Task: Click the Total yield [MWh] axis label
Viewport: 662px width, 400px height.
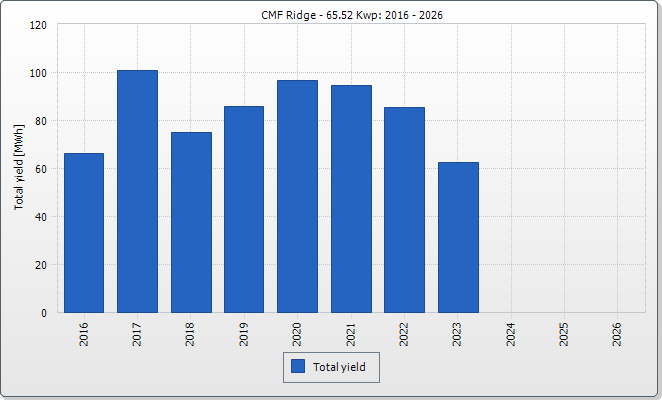Action: [x=19, y=167]
